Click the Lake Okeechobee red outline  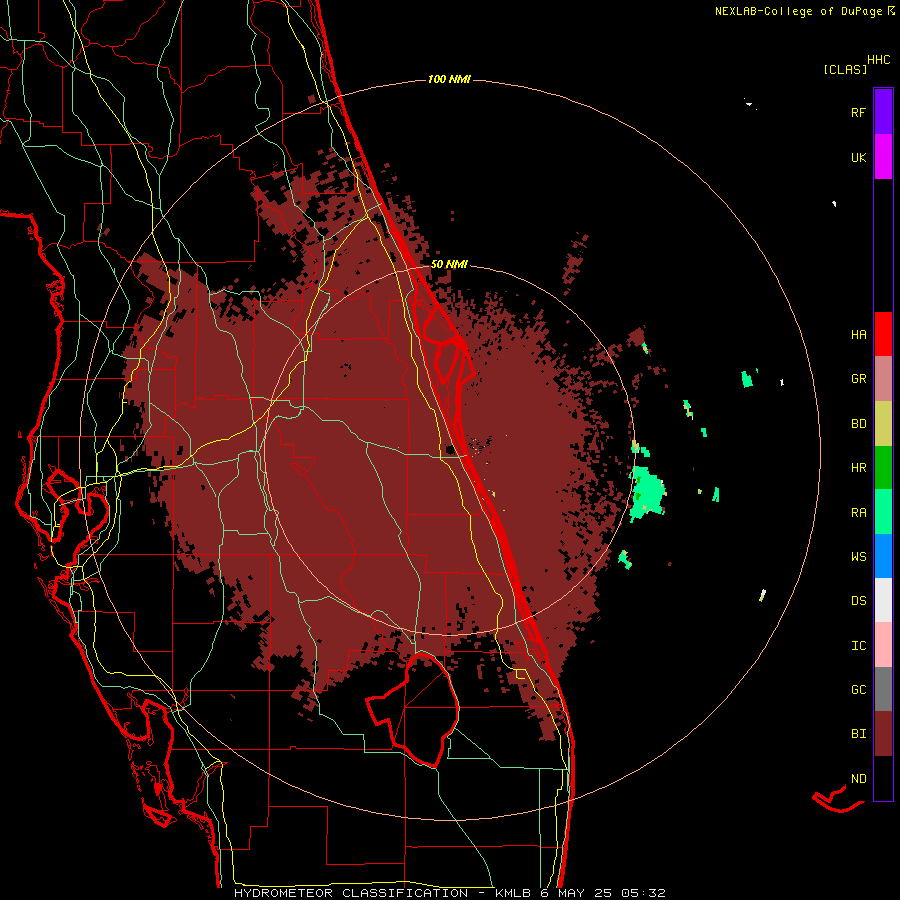[x=413, y=709]
